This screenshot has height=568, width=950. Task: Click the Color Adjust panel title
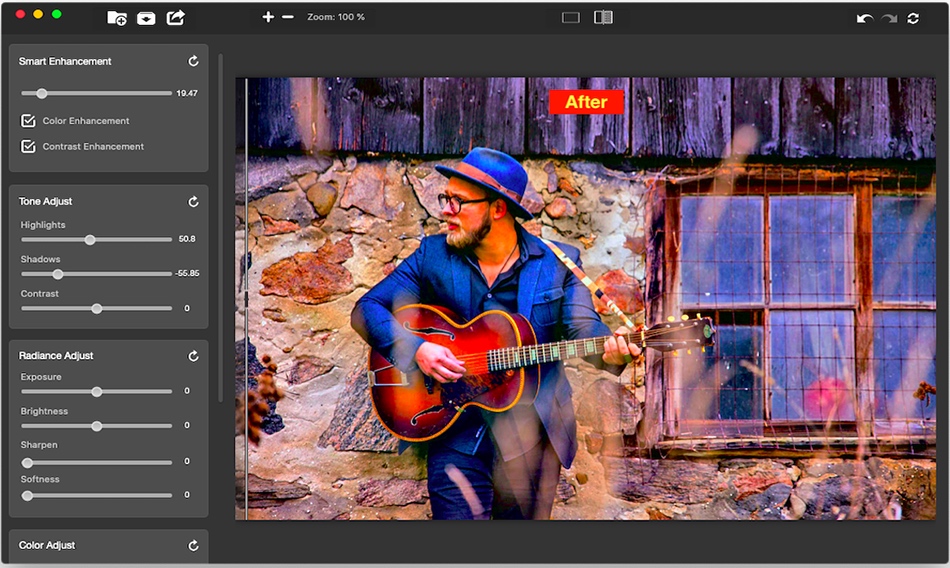(x=47, y=545)
